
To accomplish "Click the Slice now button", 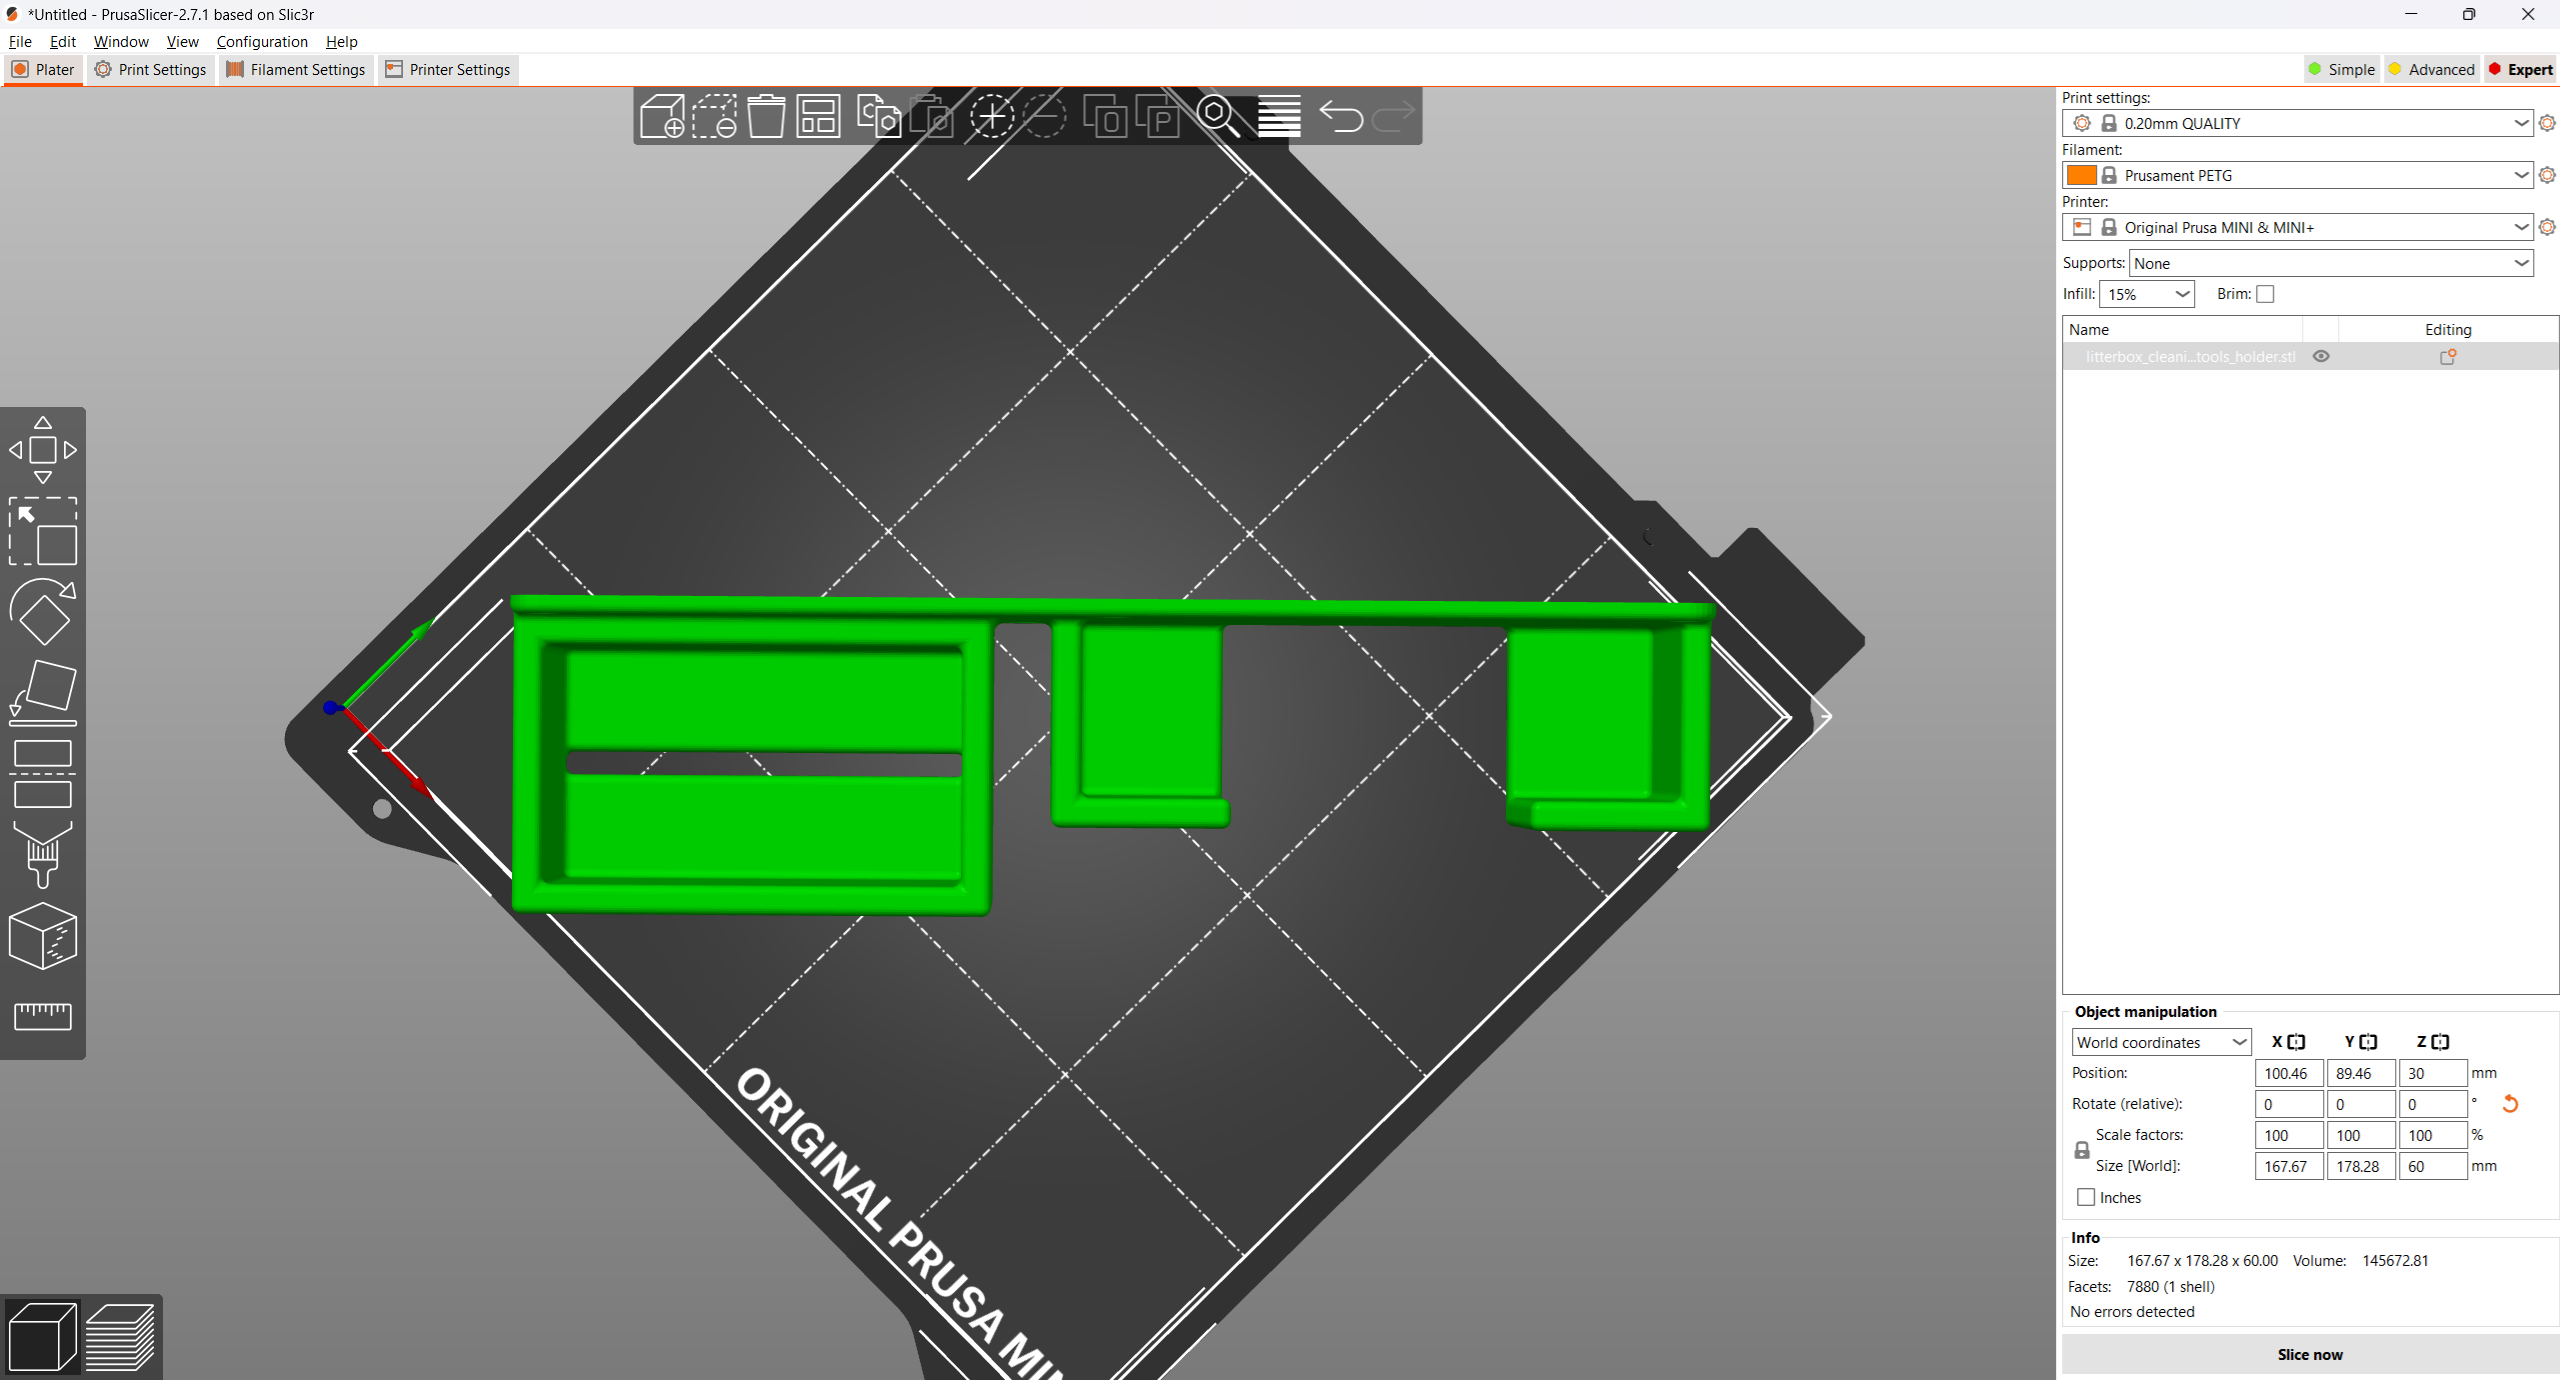I will click(2310, 1354).
